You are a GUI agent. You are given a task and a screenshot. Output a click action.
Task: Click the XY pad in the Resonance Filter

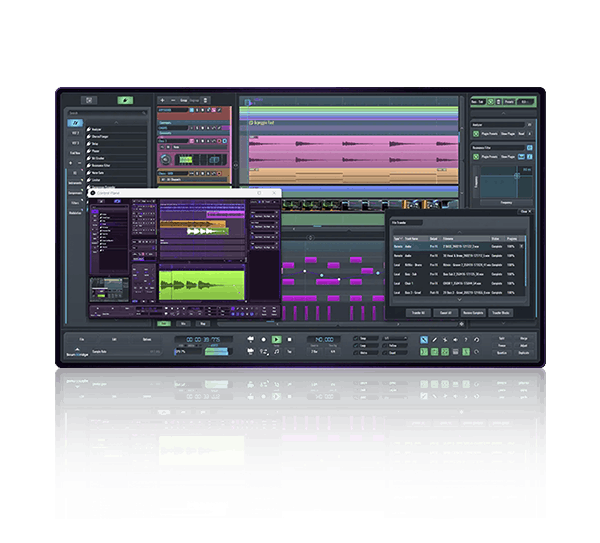pos(507,182)
